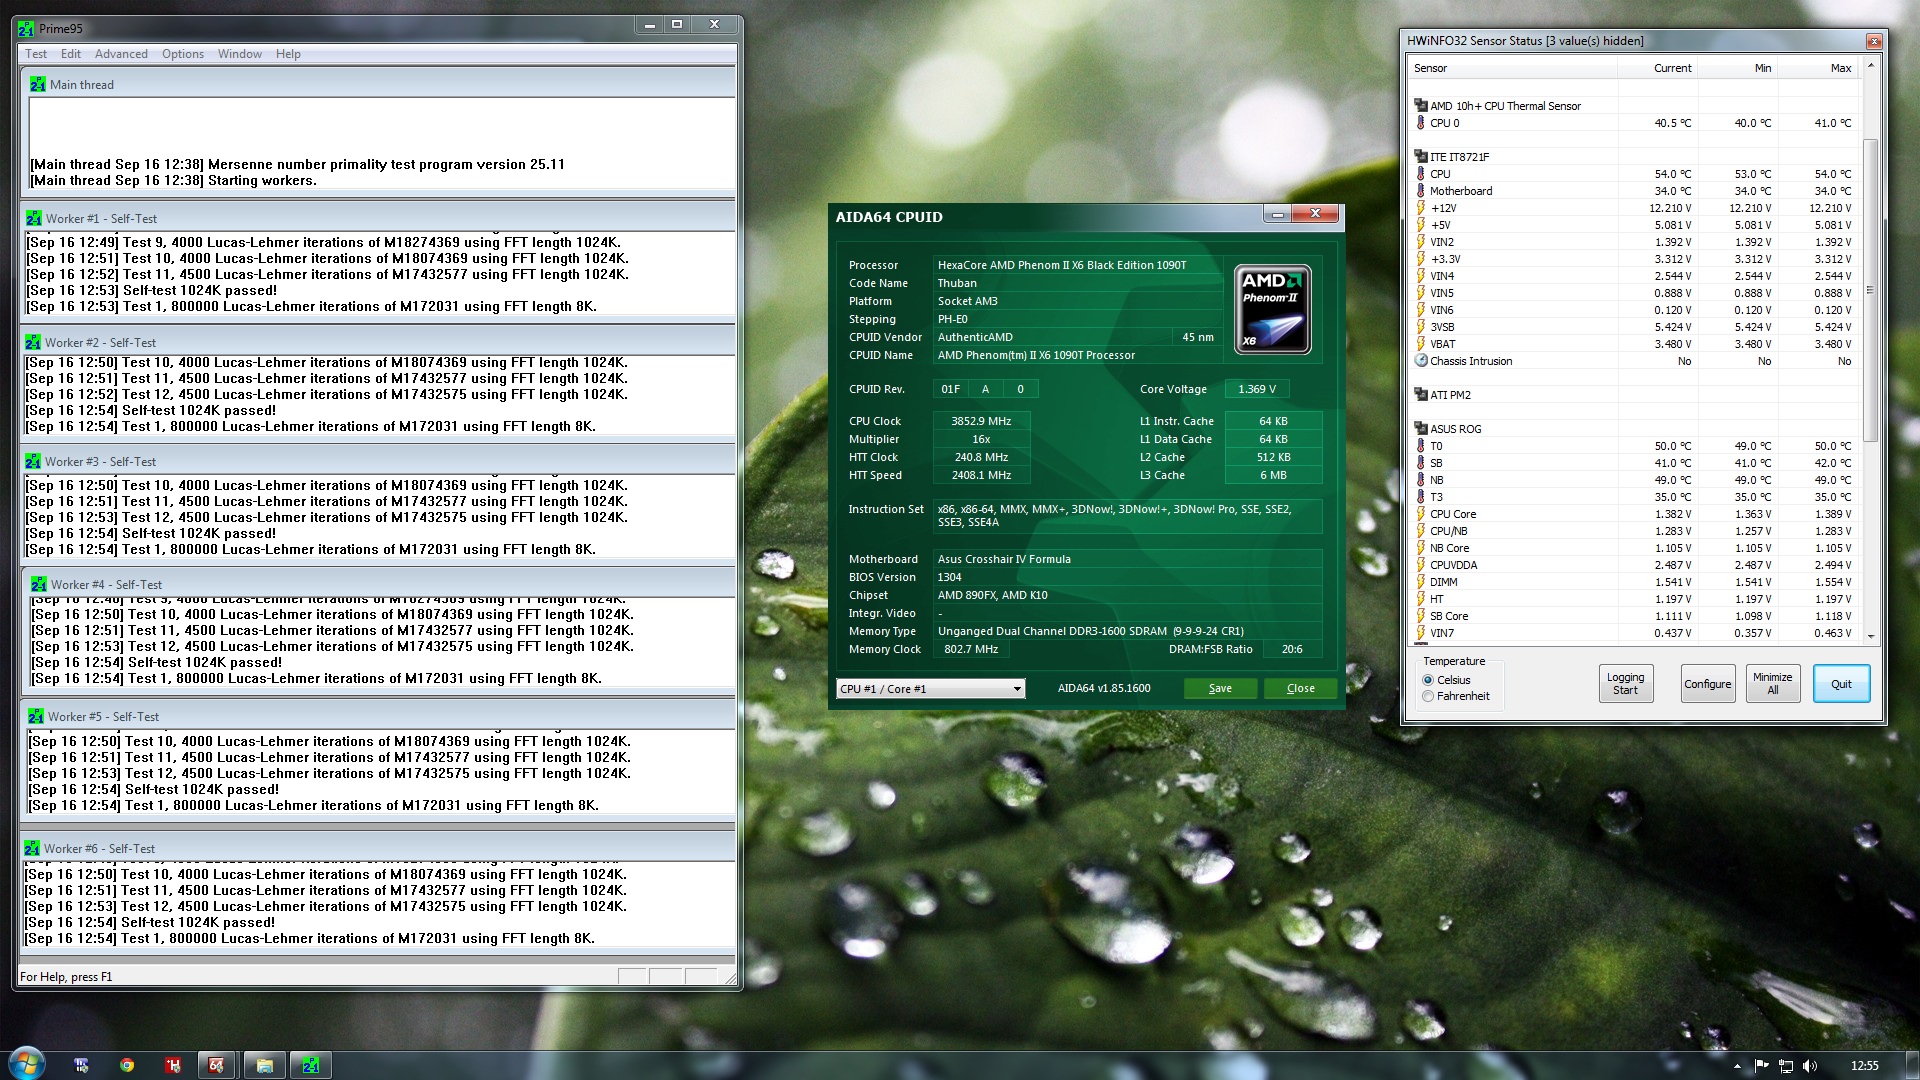Open Google Chrome from the taskbar
The height and width of the screenshot is (1080, 1920).
coord(127,1065)
